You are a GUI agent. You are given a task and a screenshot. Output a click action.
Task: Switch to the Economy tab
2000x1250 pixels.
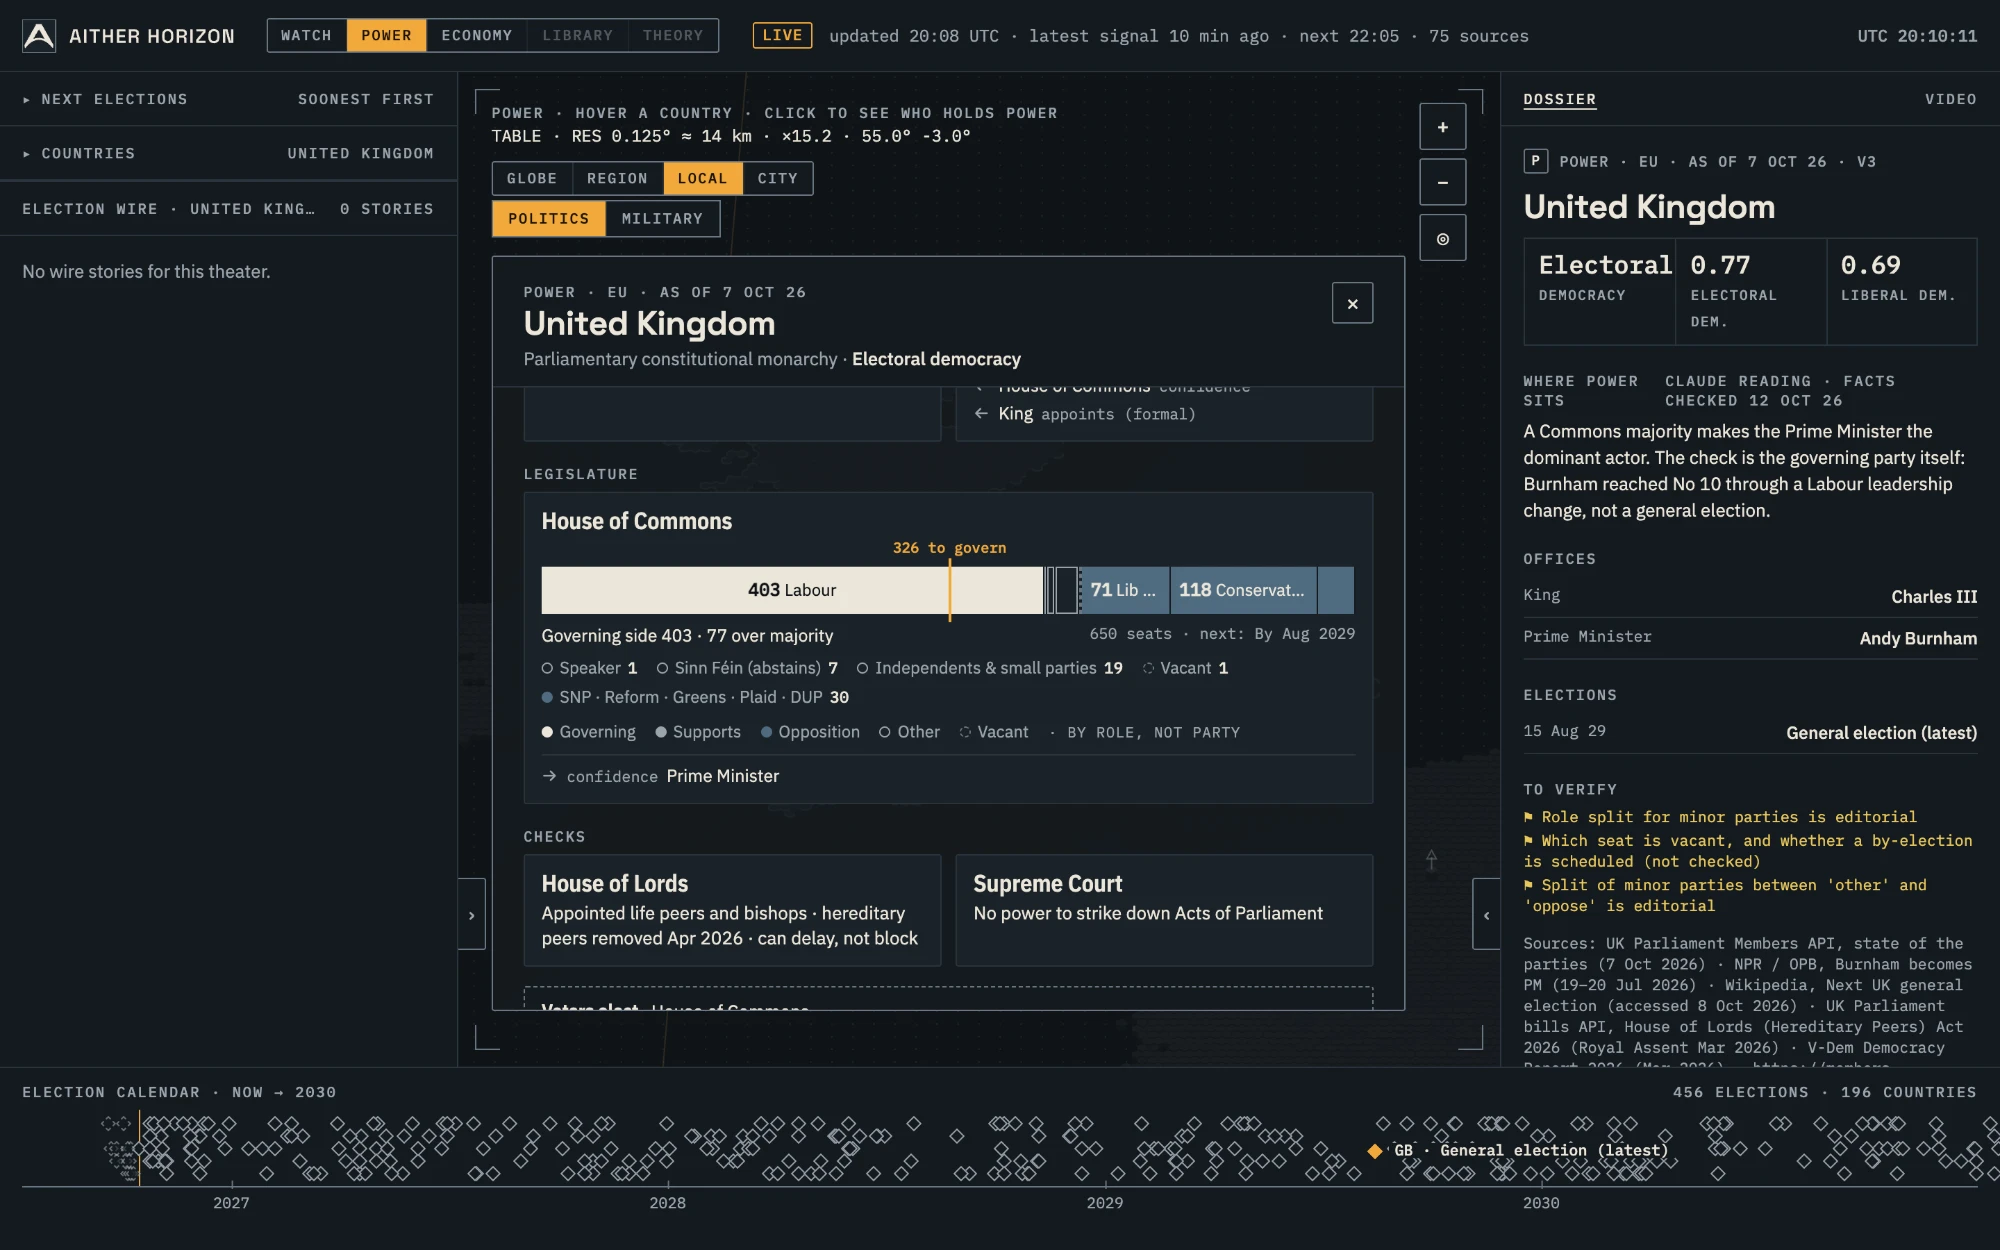pyautogui.click(x=476, y=35)
